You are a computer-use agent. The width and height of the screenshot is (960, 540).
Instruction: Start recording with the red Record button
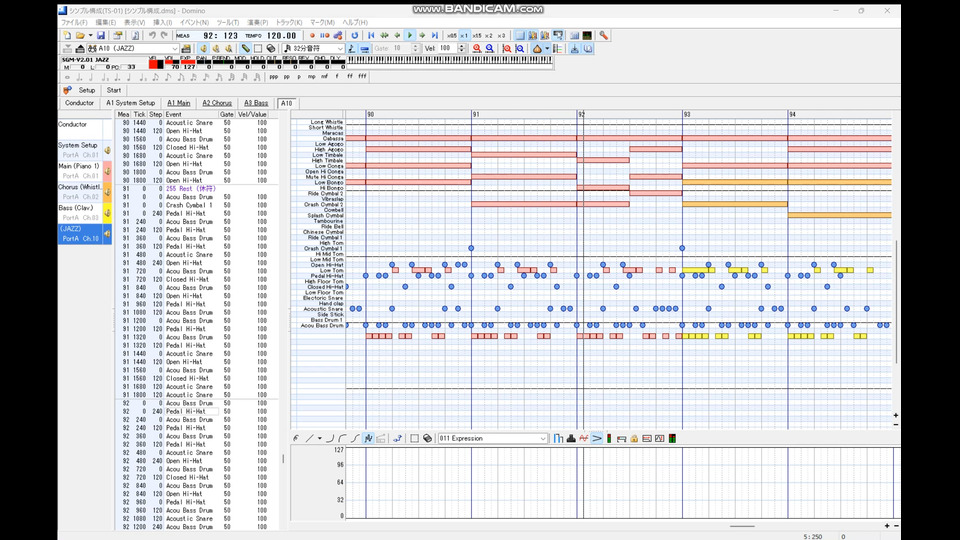click(312, 36)
